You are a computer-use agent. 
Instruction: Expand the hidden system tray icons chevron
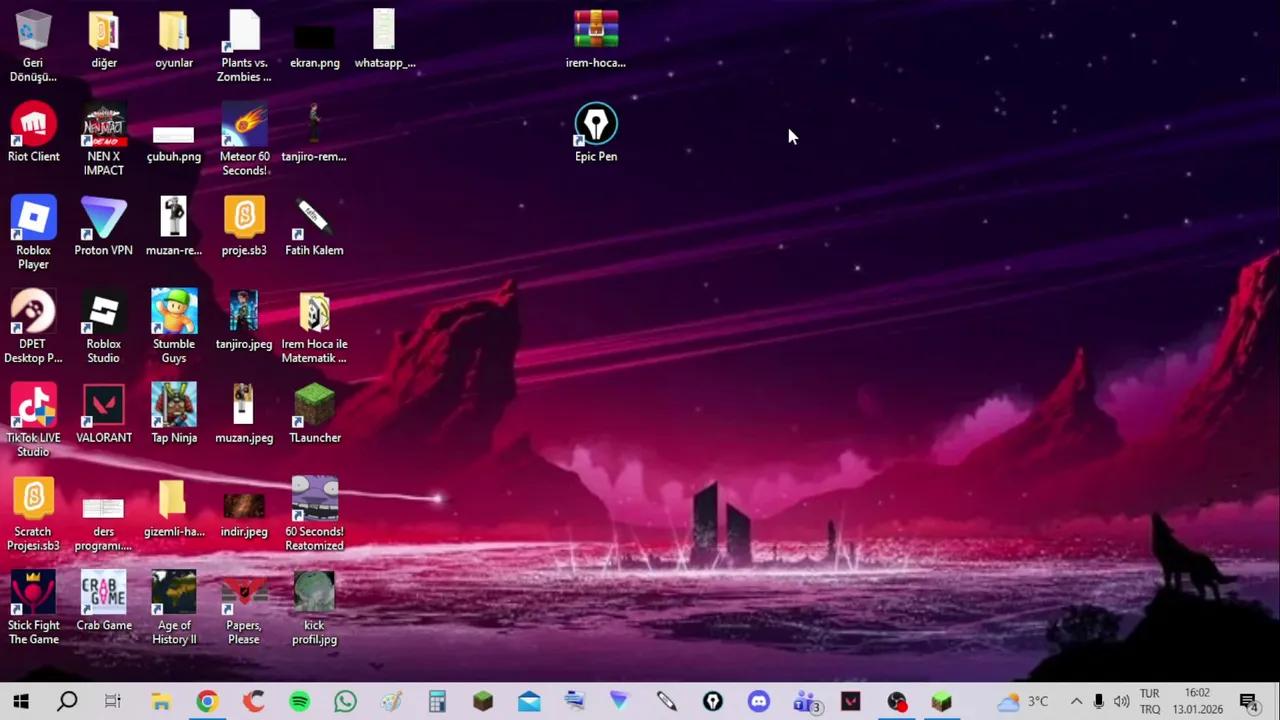tap(1076, 702)
